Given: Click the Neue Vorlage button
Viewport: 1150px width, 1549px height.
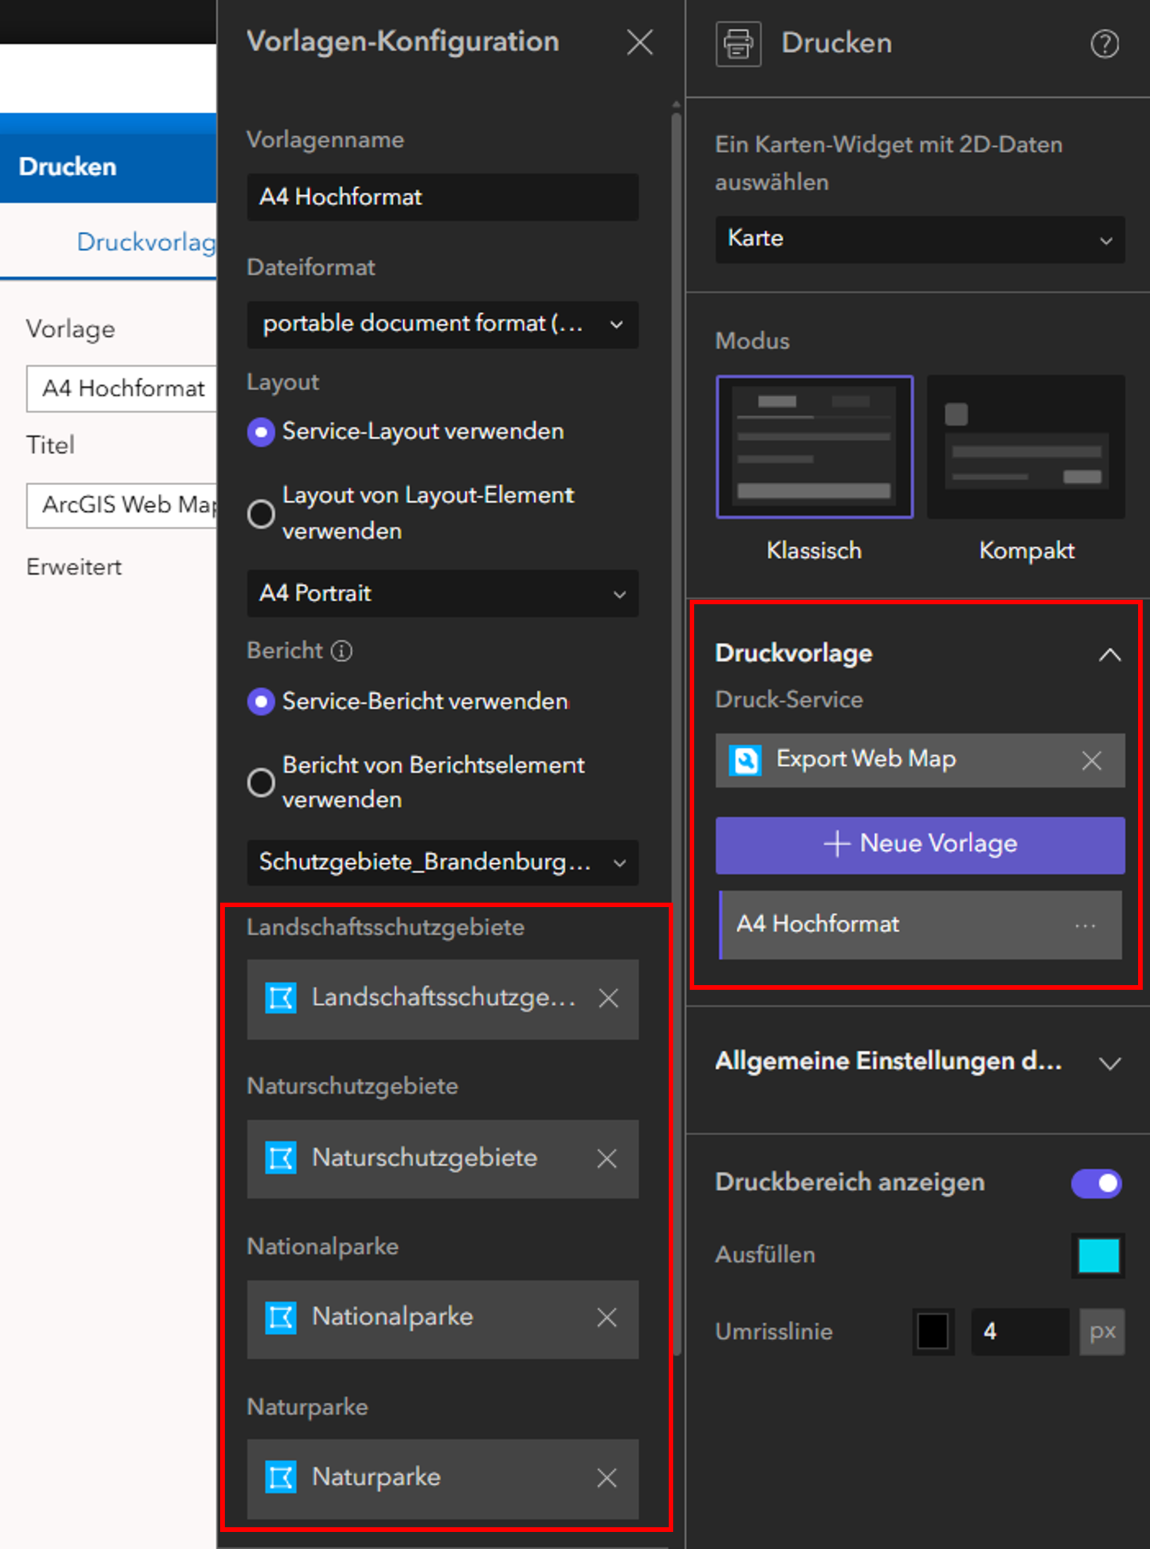Looking at the screenshot, I should tap(920, 845).
